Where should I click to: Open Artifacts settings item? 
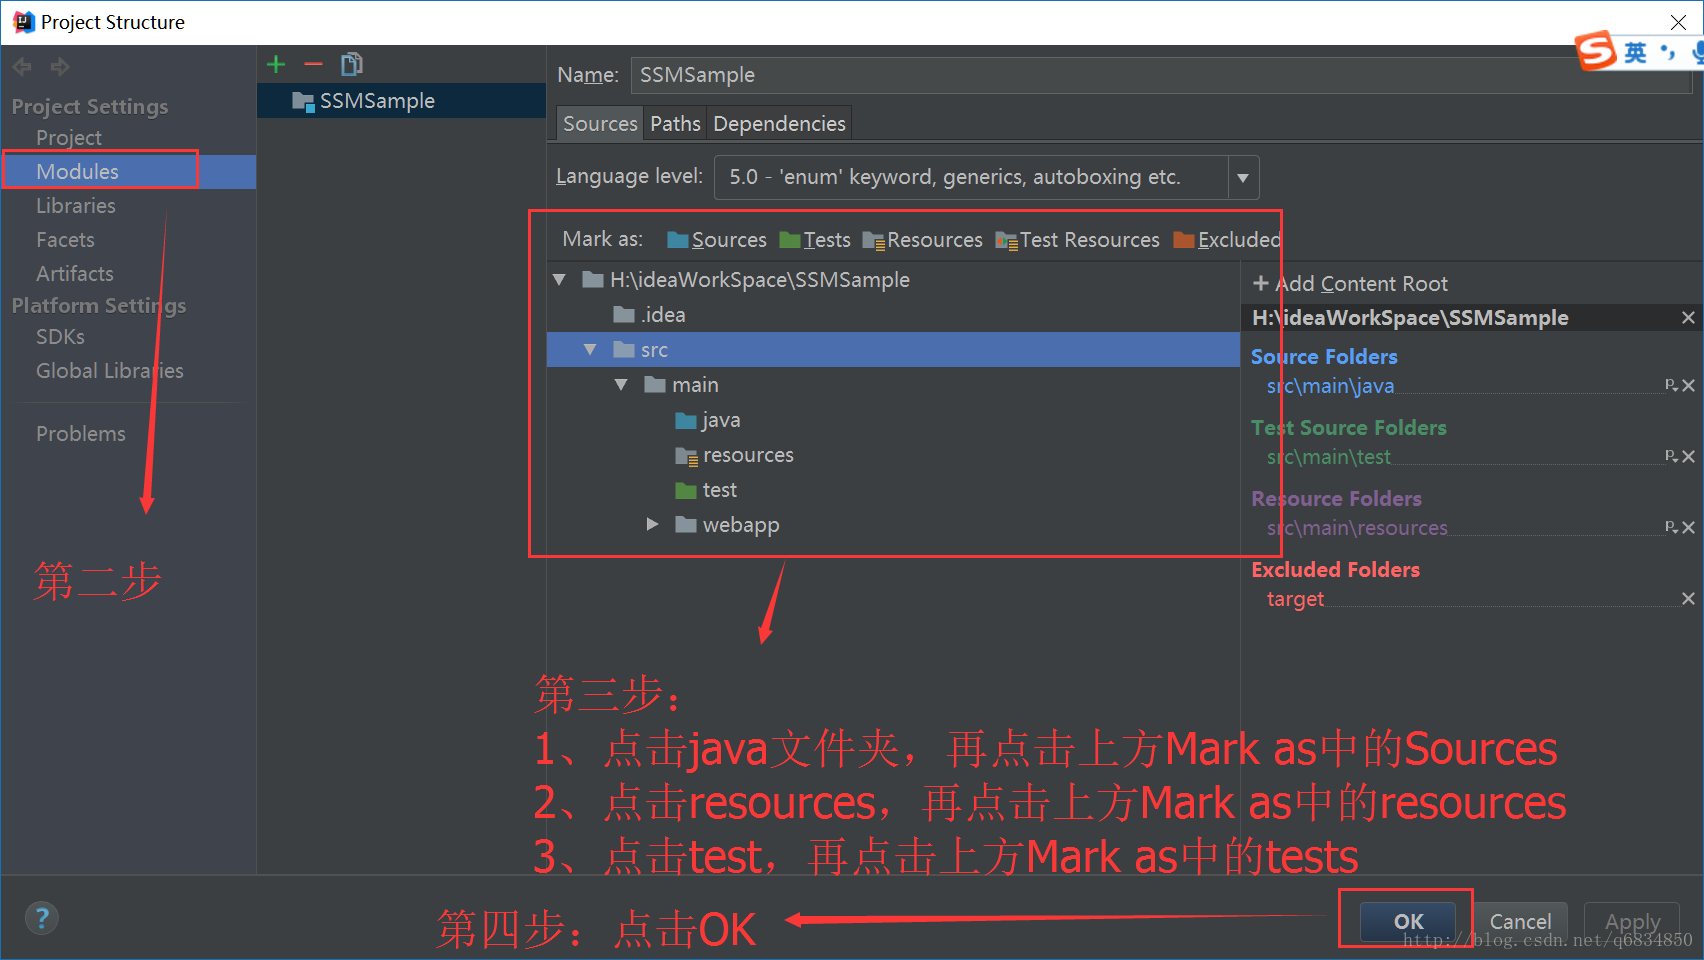coord(75,273)
